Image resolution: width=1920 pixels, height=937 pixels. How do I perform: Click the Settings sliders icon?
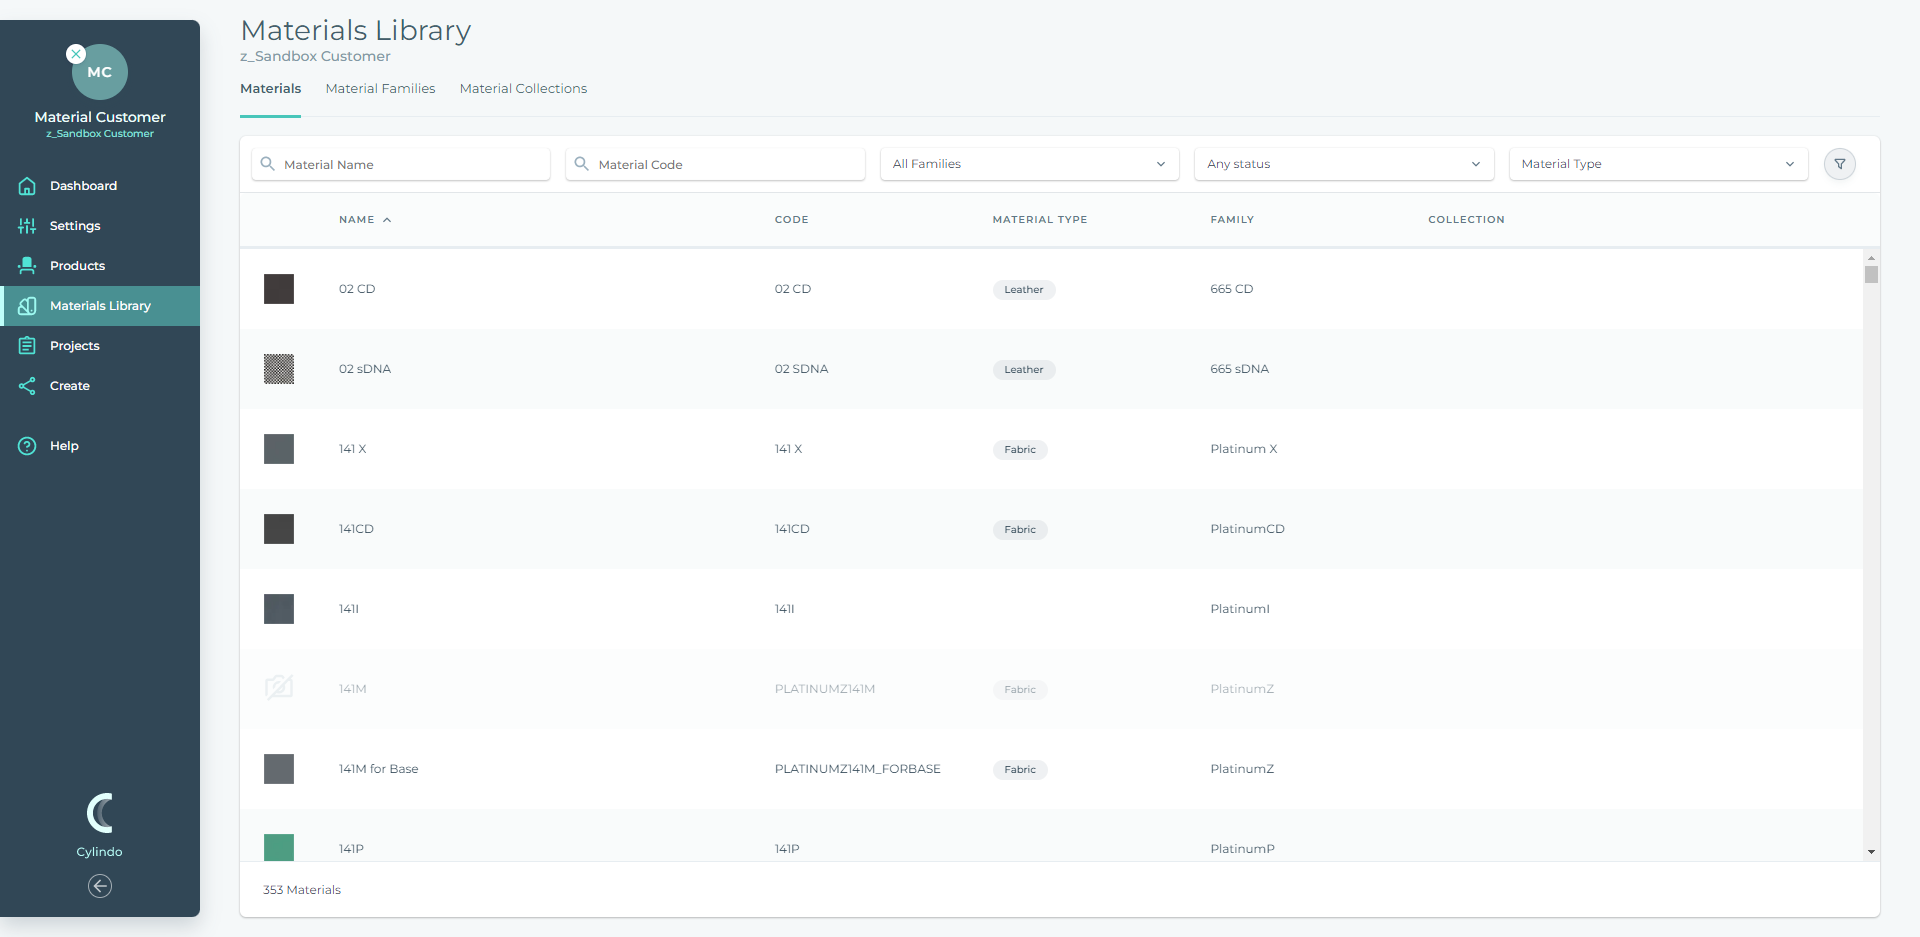tap(27, 226)
